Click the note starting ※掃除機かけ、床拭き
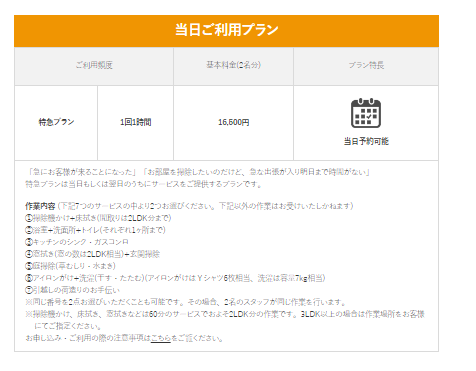This screenshot has width=476, height=371. pos(225,320)
